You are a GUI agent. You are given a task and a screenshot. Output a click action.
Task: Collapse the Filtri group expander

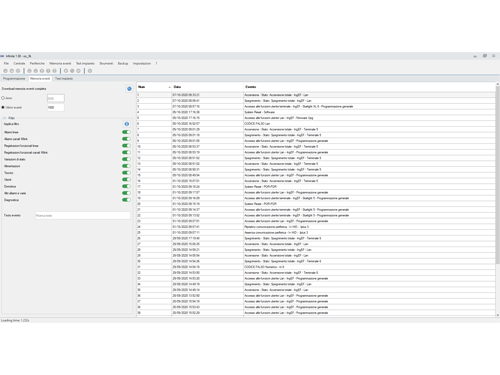tap(5, 118)
